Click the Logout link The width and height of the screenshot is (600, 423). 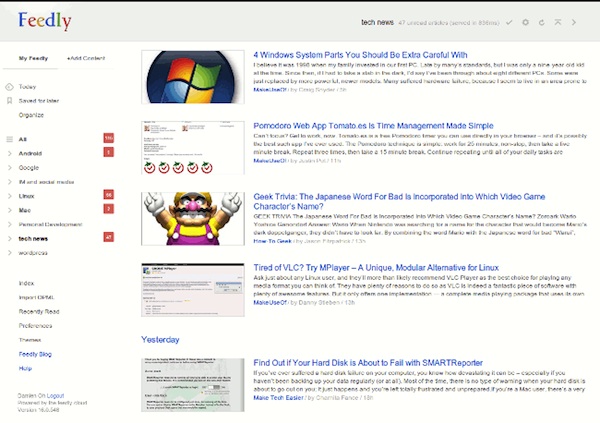click(55, 396)
